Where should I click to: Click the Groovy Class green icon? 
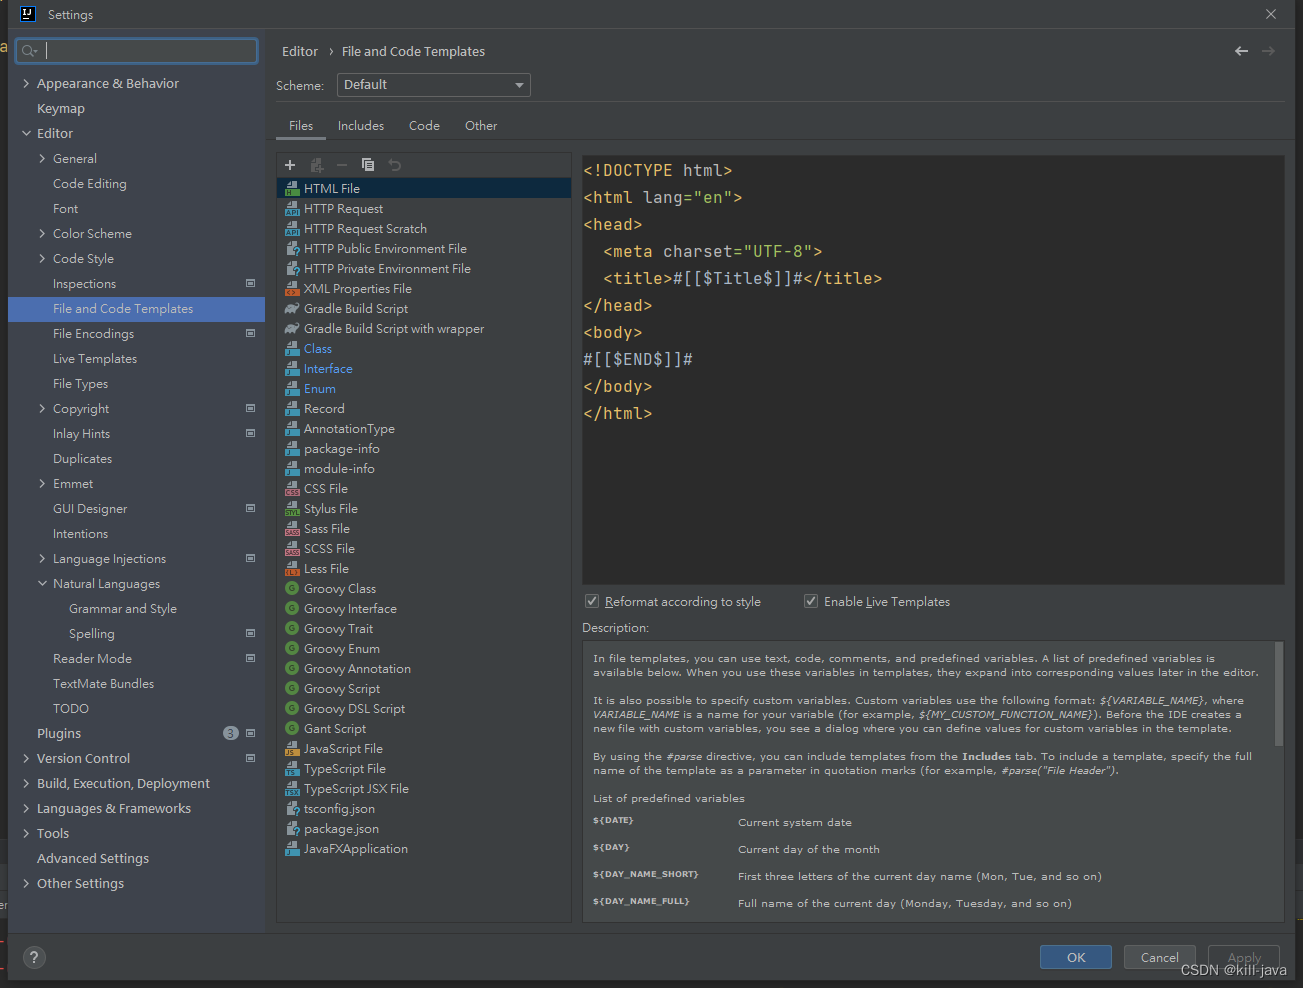292,588
